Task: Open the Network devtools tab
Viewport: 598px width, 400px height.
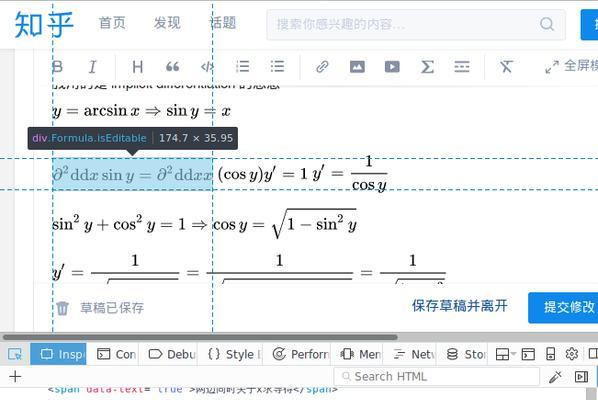Action: click(413, 354)
